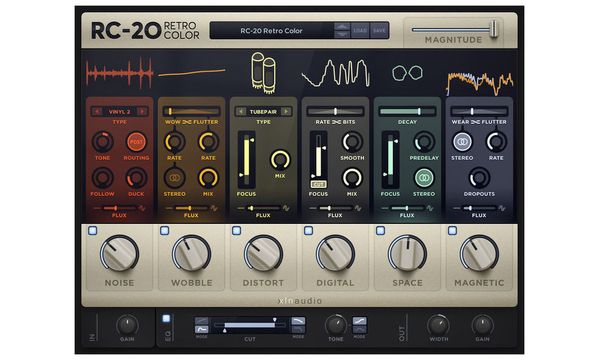Click the Wobble module flux waveform icon
Screen dimensions: 600x360
coord(214,208)
